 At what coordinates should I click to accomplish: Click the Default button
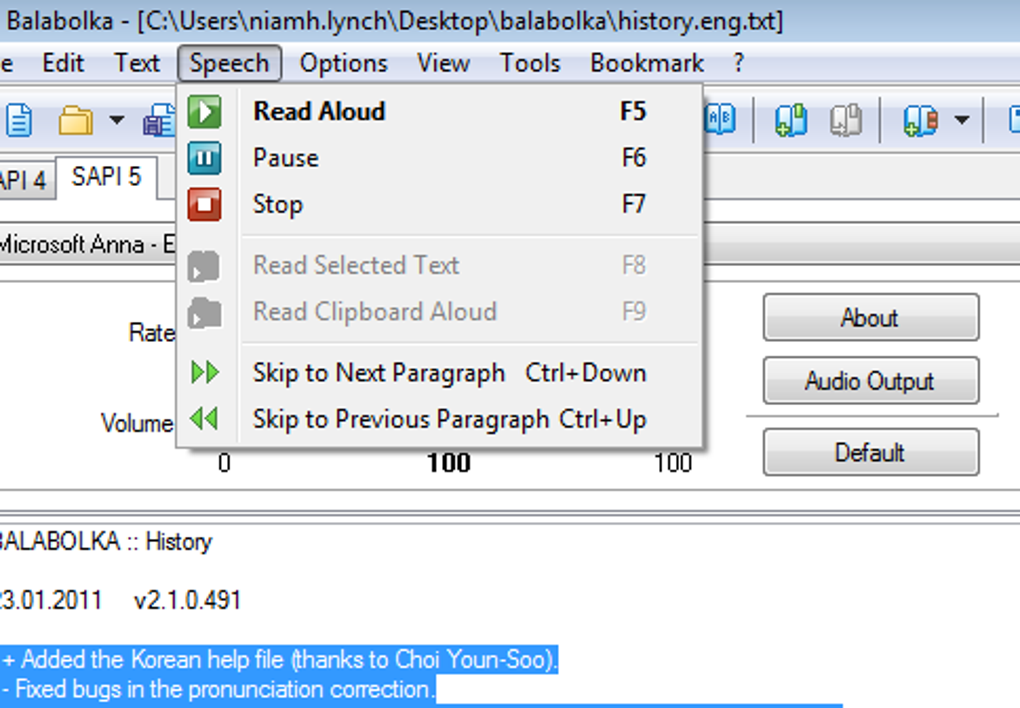[x=870, y=452]
